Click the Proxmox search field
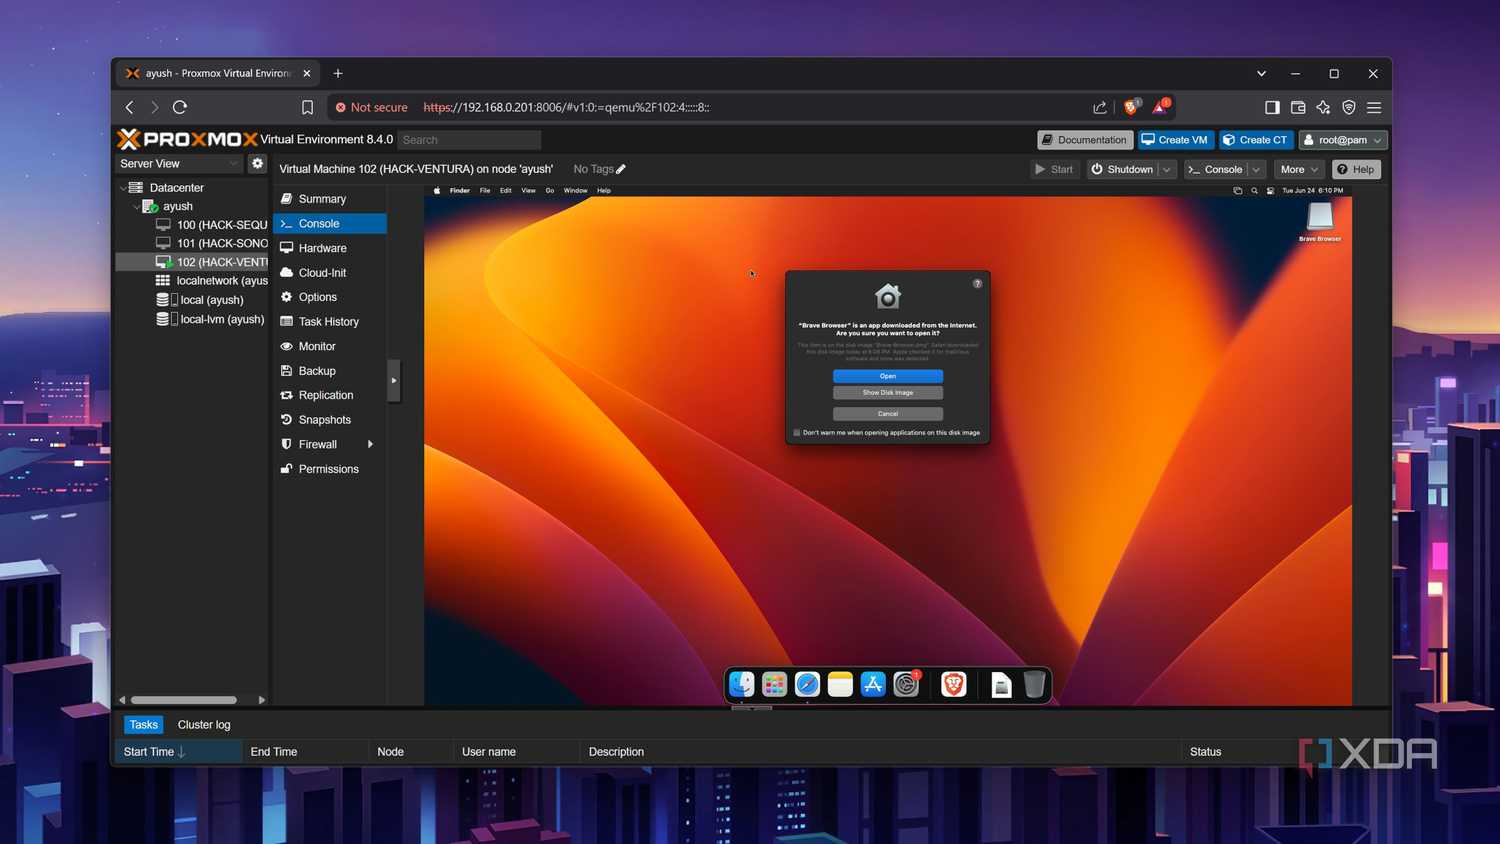 [469, 140]
